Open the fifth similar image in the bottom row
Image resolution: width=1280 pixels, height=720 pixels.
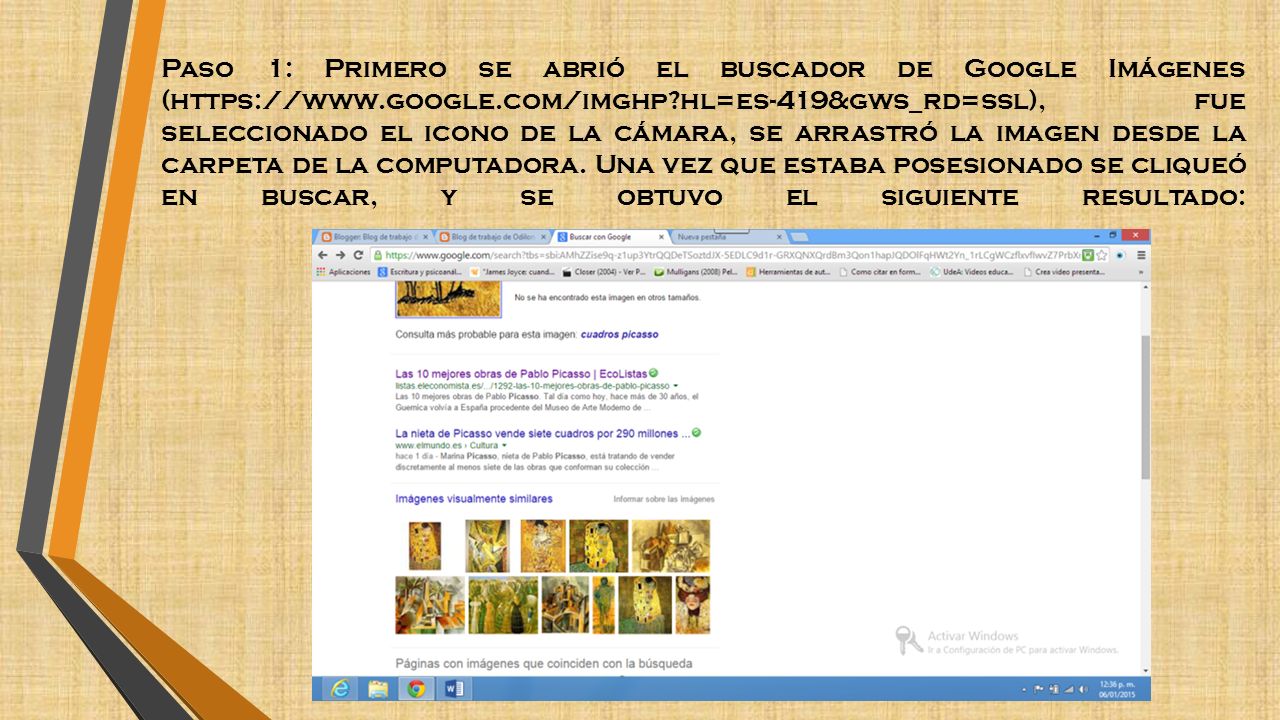point(645,605)
